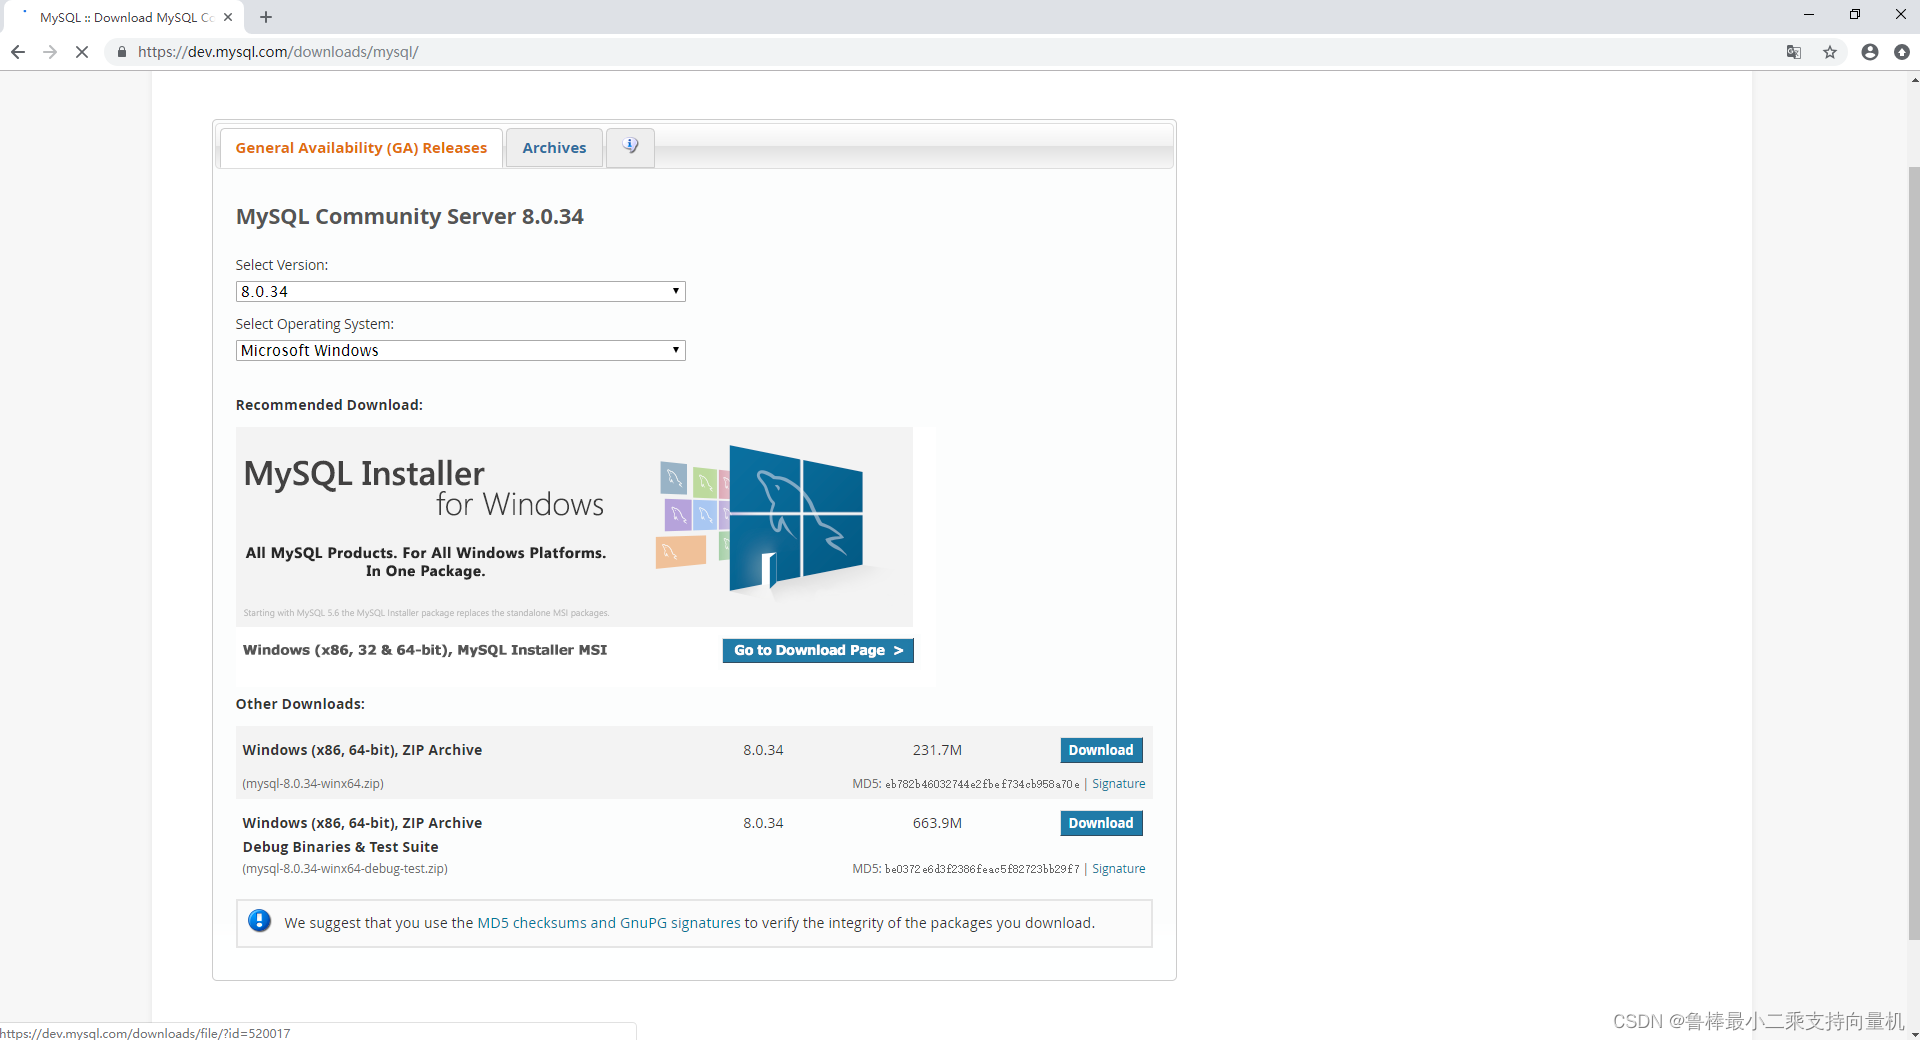Select the MySQL Download browser tab

(x=126, y=17)
